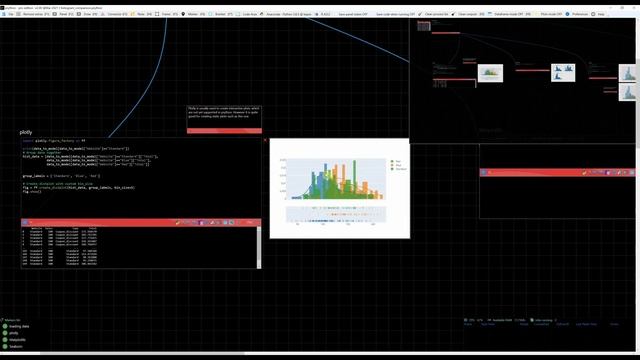Click the 'plotly' frame title label
This screenshot has height=360, width=640.
click(x=26, y=132)
